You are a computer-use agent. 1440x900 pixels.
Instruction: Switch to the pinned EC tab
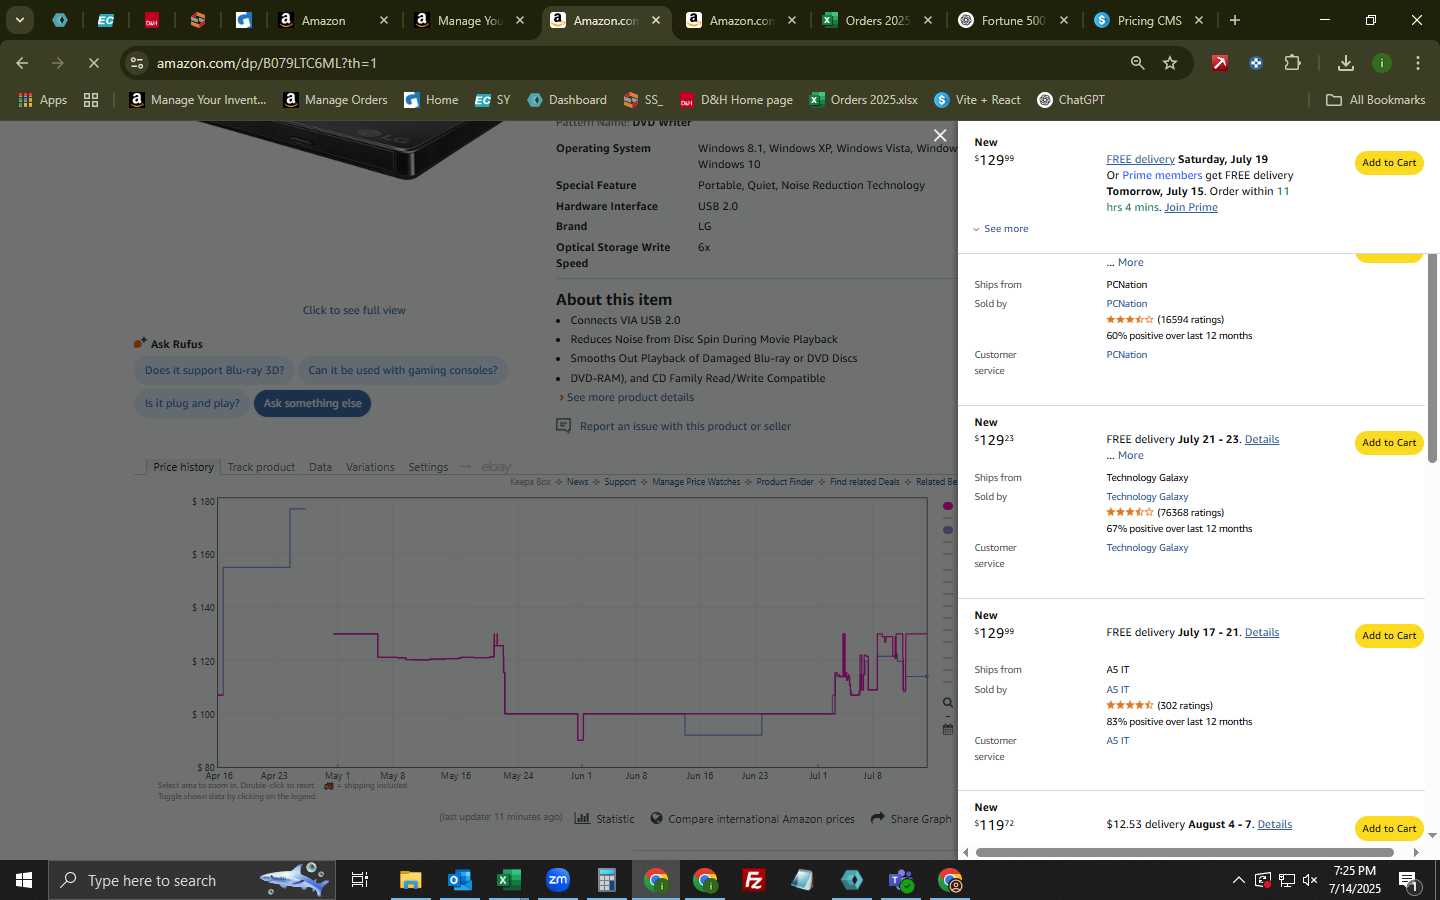coord(105,20)
